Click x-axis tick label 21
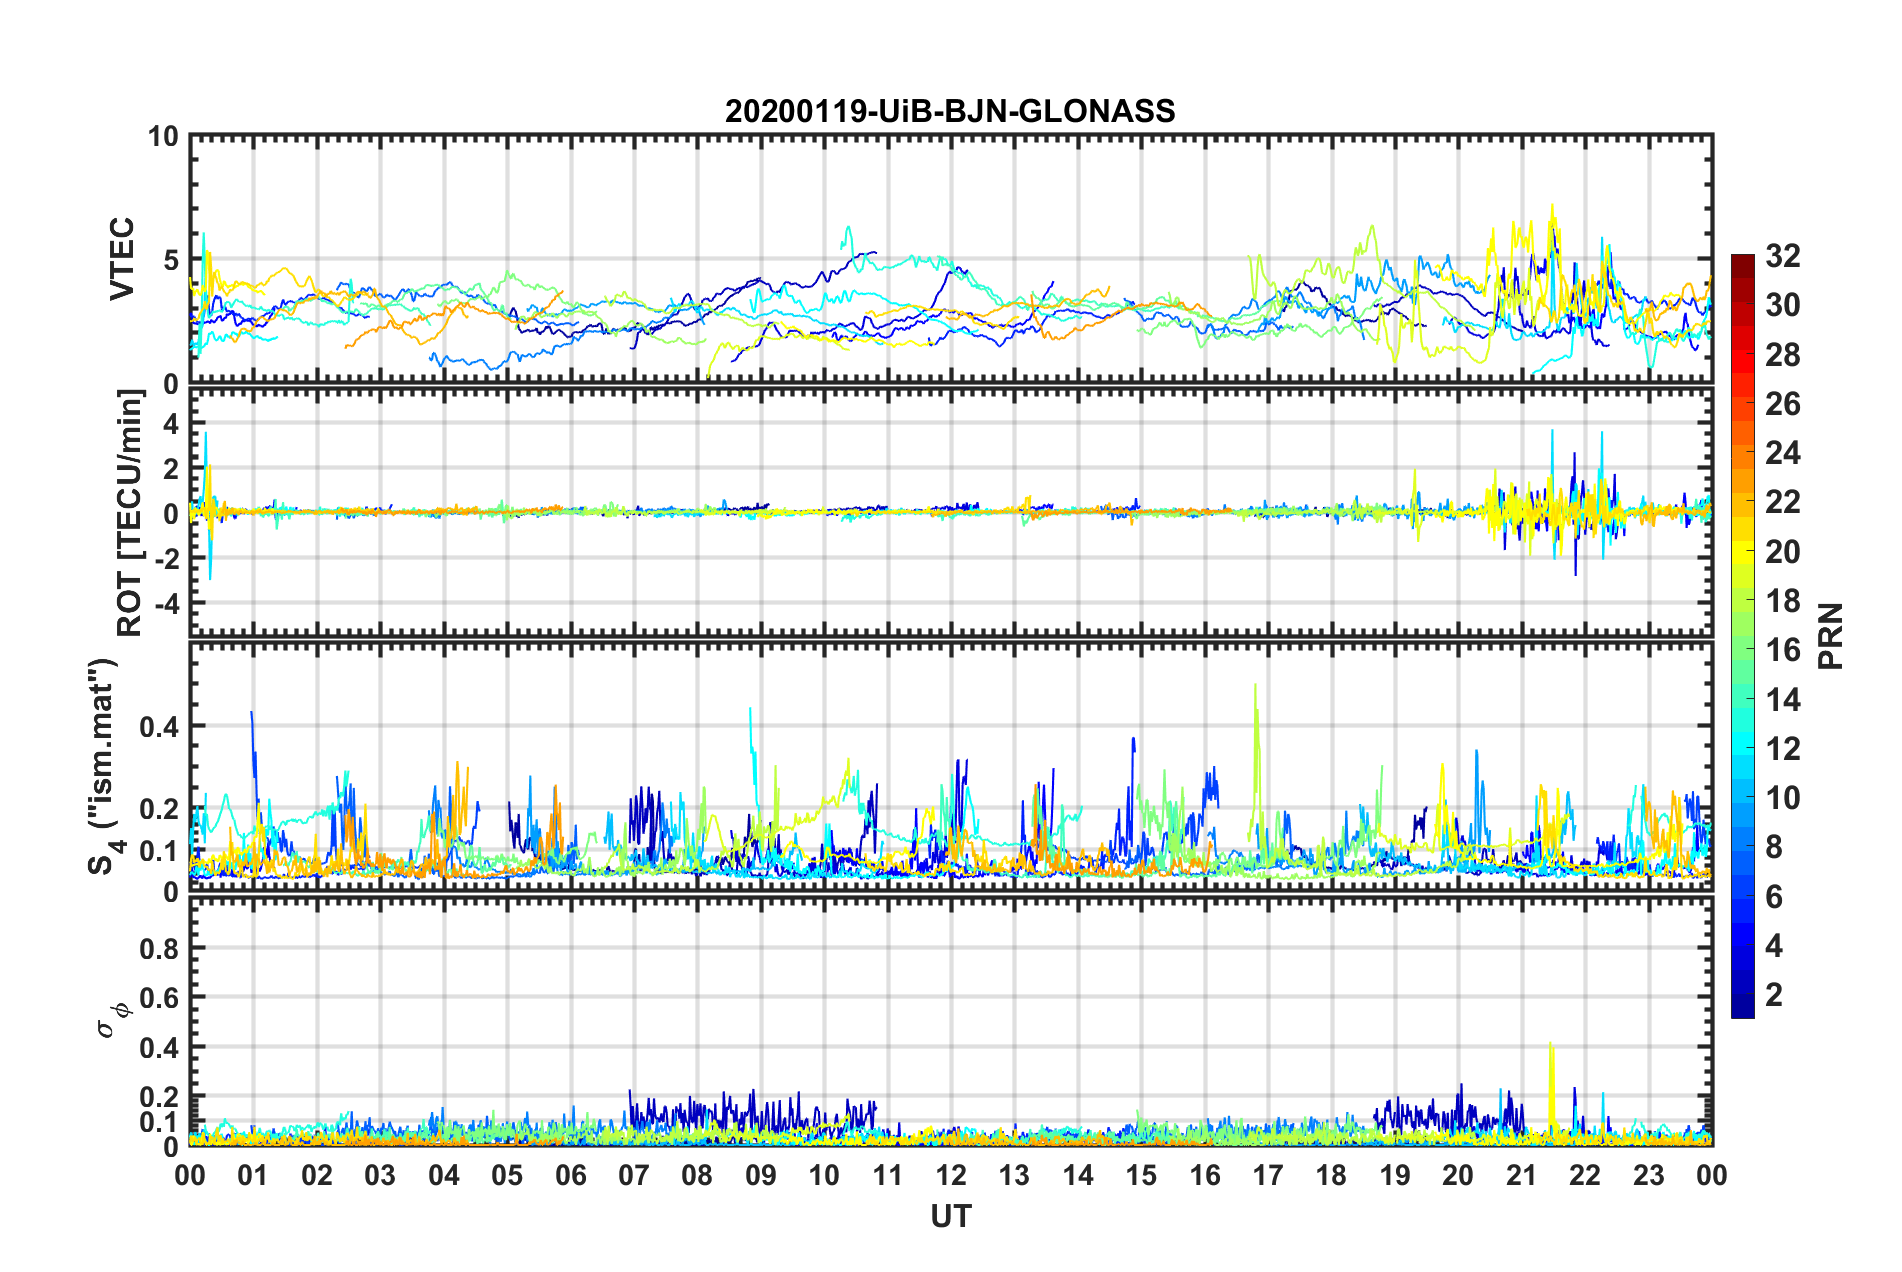The height and width of the screenshot is (1272, 1902). [1521, 1175]
